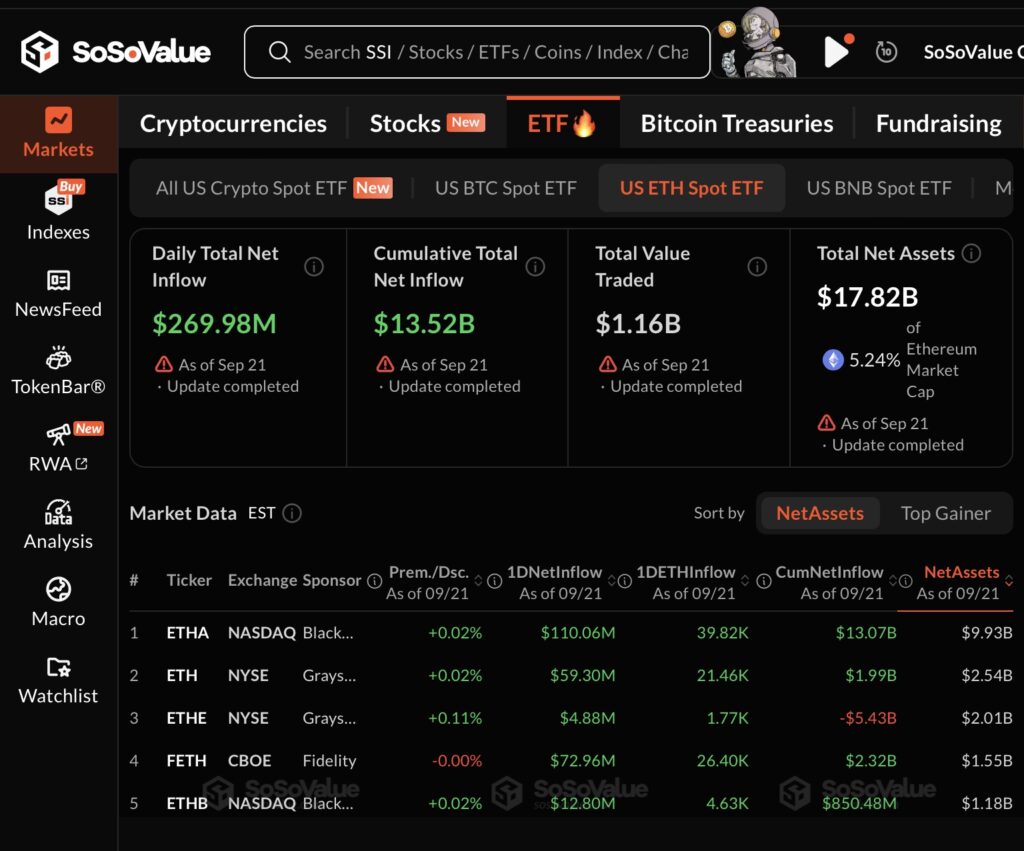Screen dimensions: 1024x851
Task: Click warning icon under $1.16B
Action: coord(607,364)
